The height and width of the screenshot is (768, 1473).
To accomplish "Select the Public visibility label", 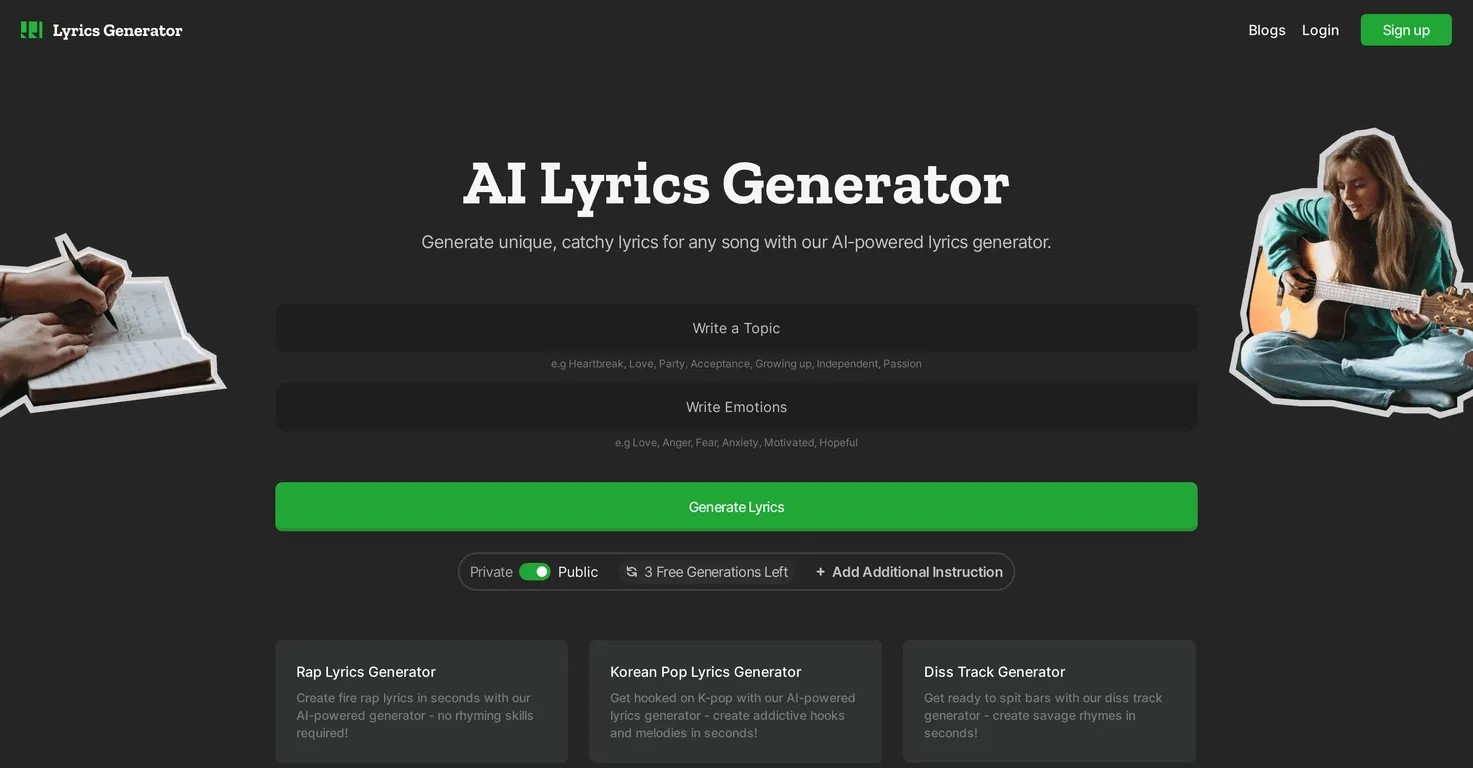I will click(x=578, y=572).
